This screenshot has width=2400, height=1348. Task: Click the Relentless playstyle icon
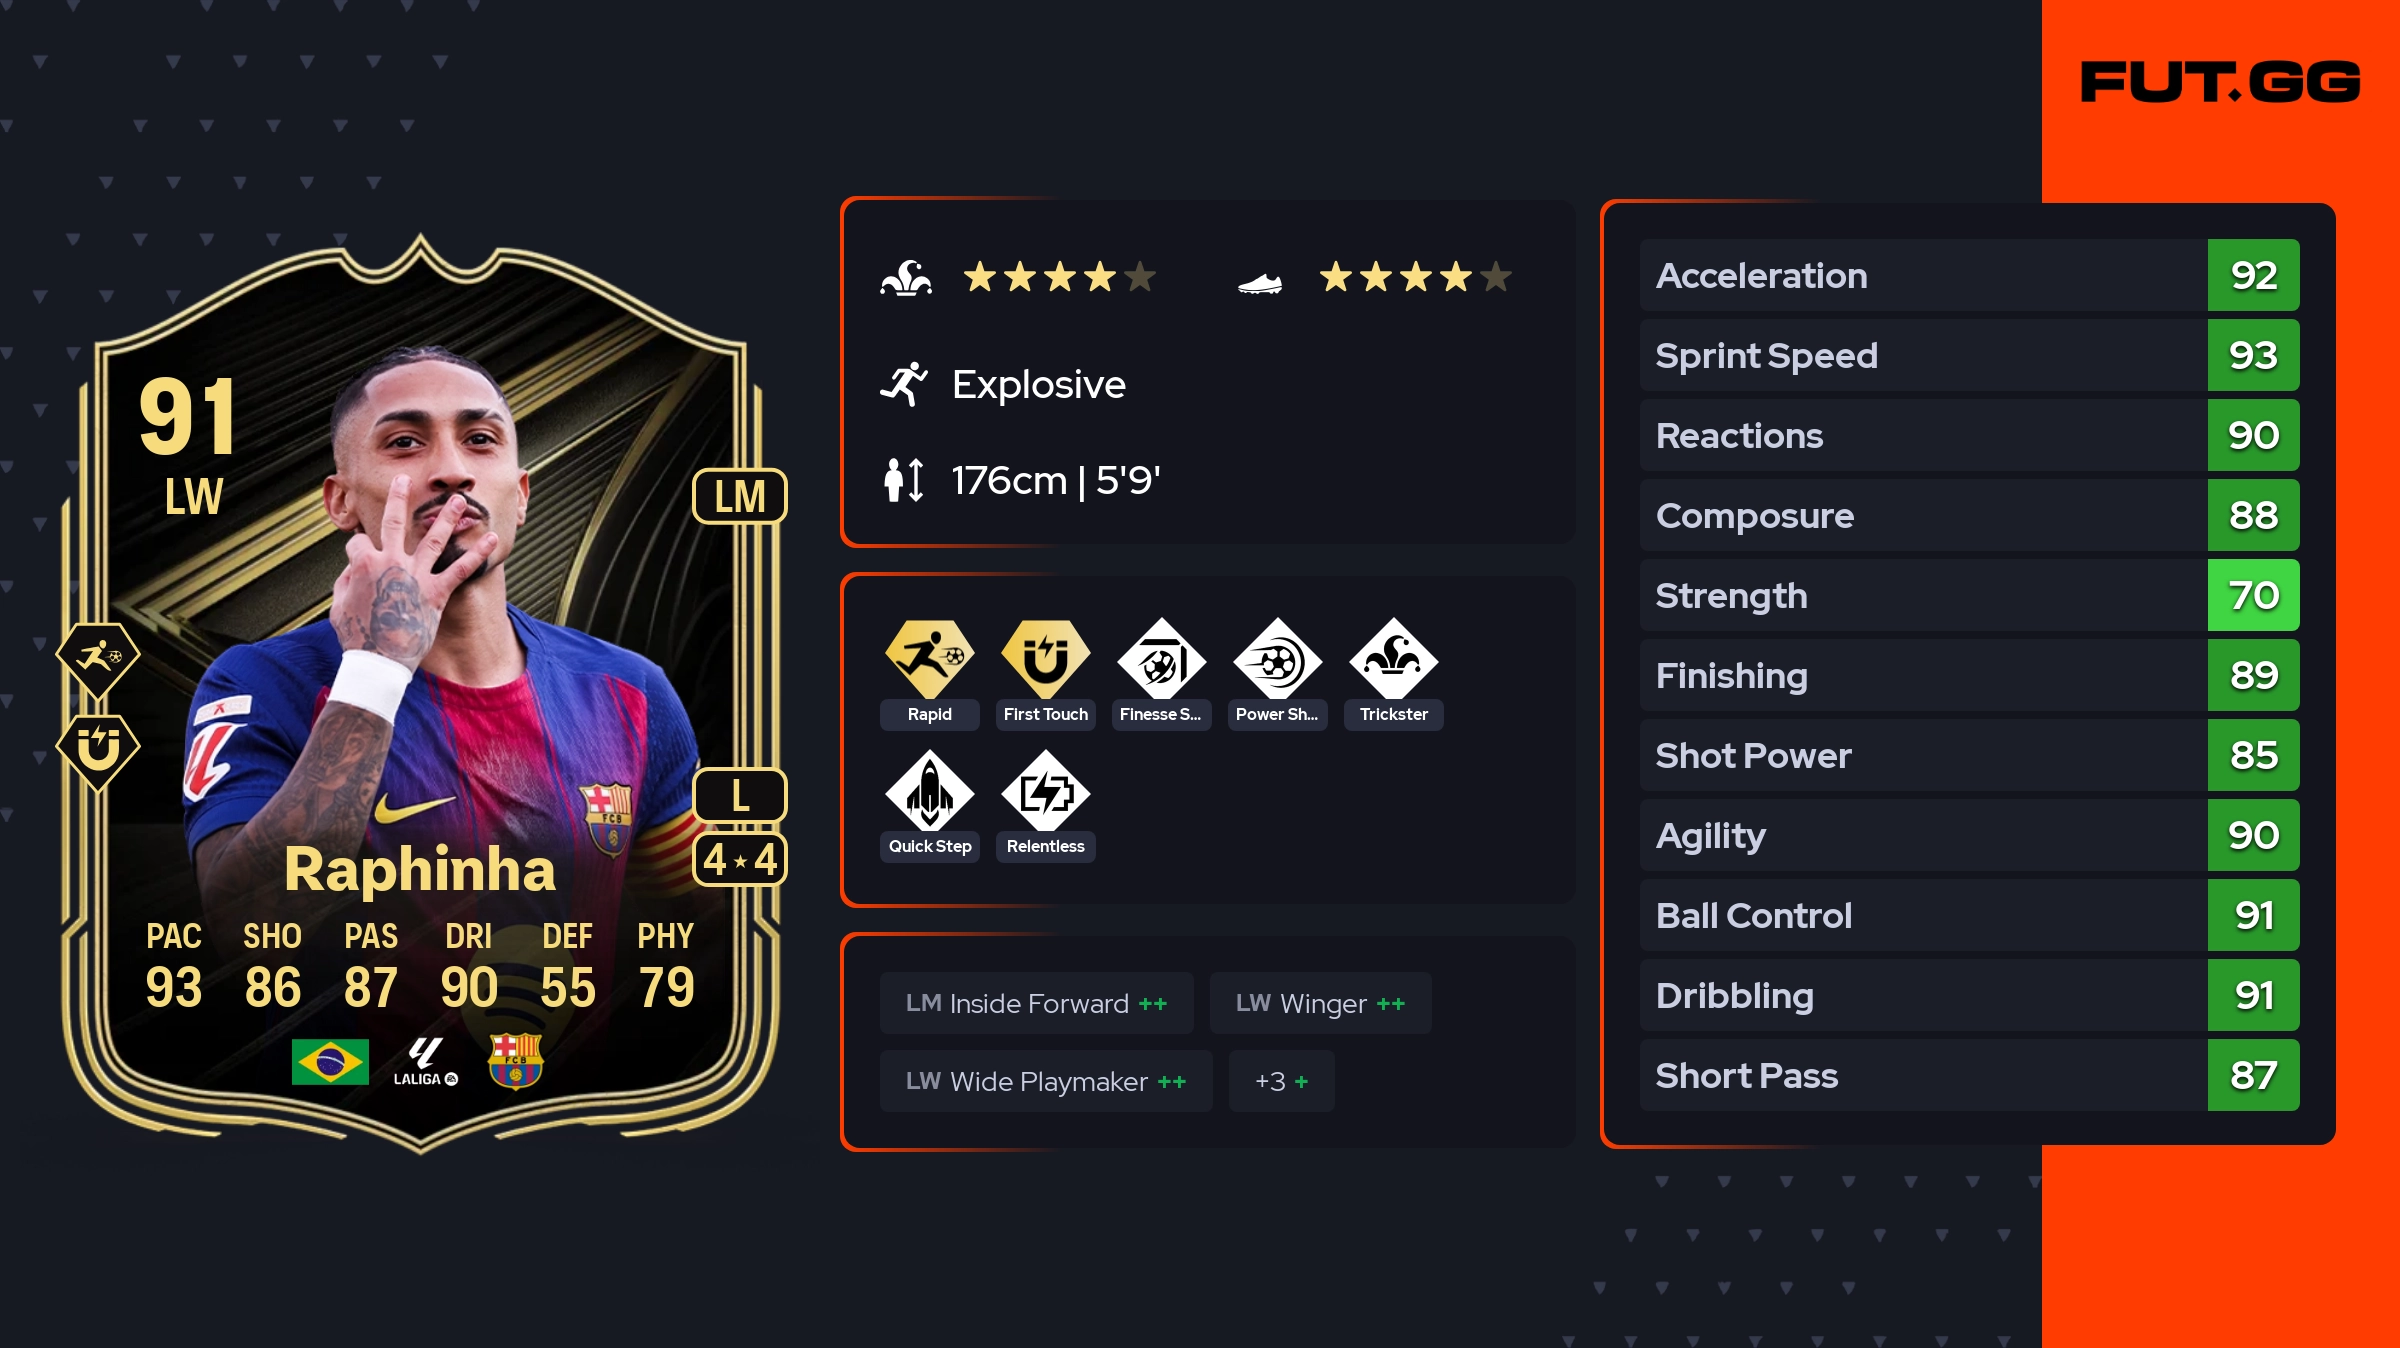tap(1045, 790)
